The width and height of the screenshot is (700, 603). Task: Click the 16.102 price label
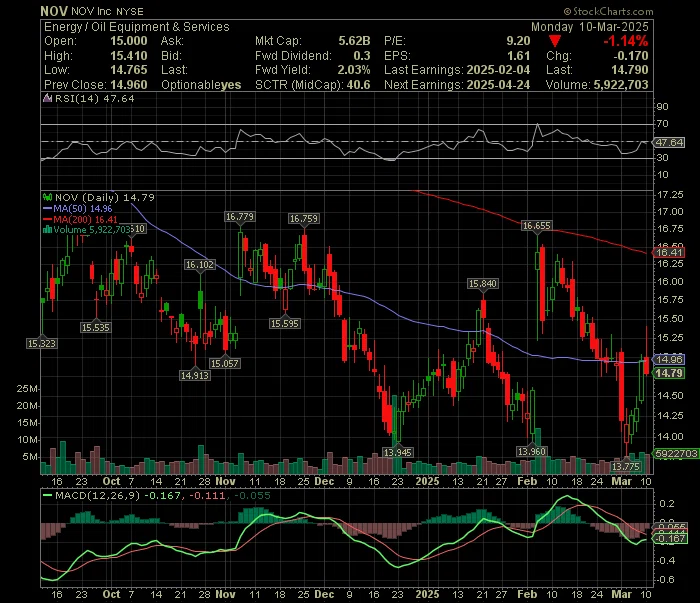coord(200,265)
